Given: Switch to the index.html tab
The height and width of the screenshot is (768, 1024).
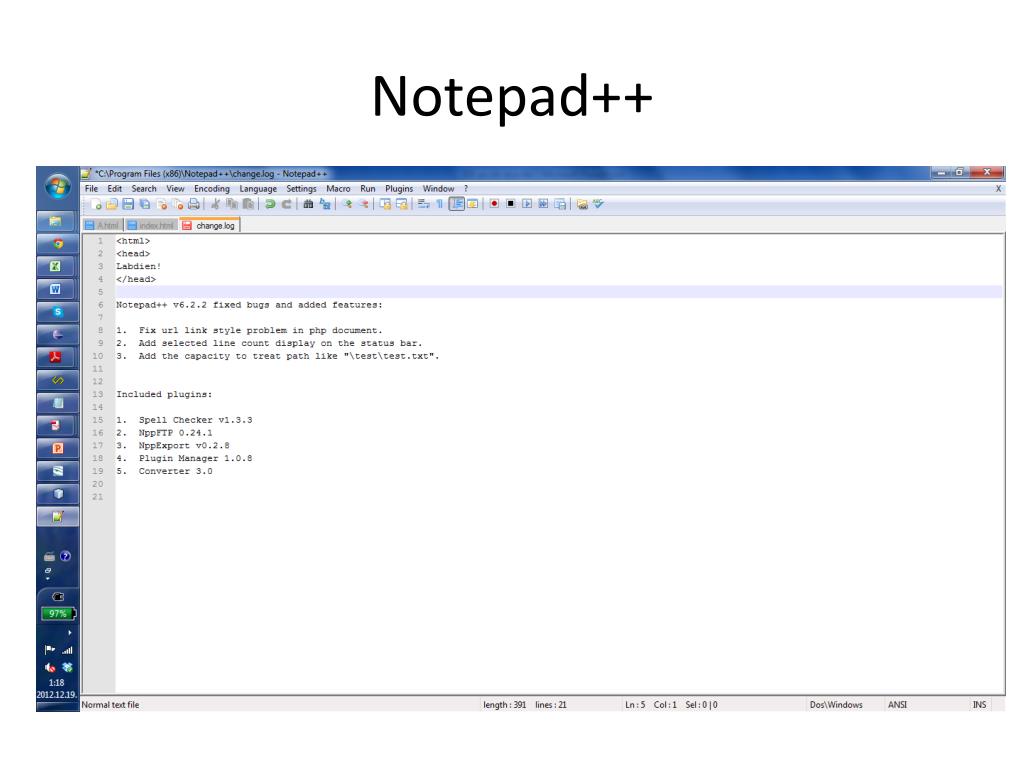Looking at the screenshot, I should (152, 225).
